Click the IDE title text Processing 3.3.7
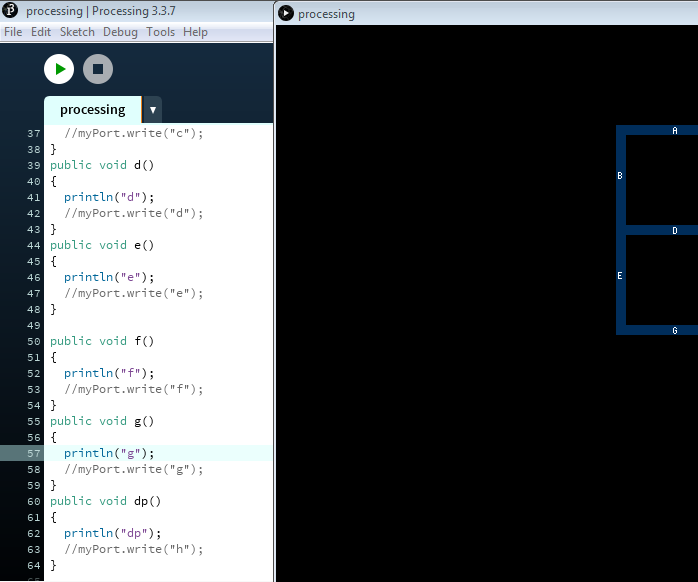 click(x=134, y=11)
